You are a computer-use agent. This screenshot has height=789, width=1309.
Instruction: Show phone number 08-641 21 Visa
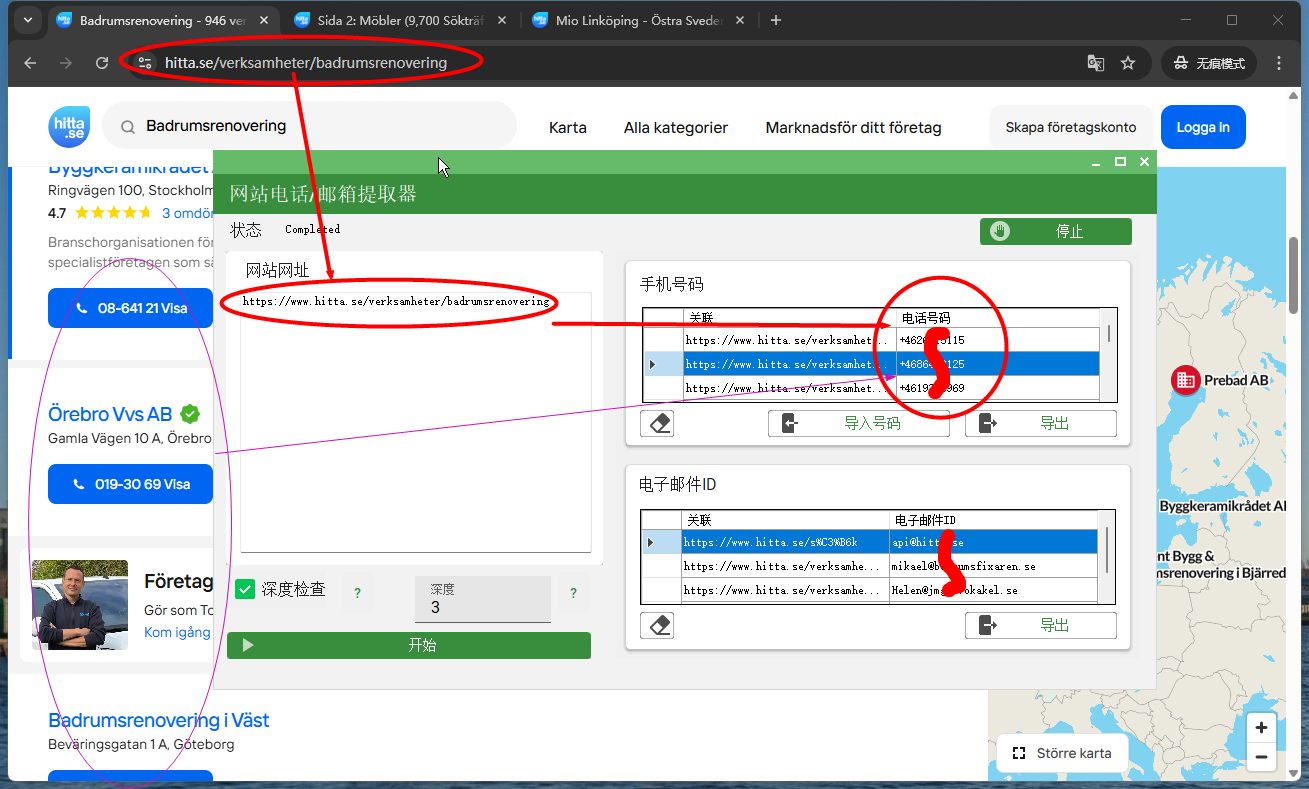click(x=130, y=308)
